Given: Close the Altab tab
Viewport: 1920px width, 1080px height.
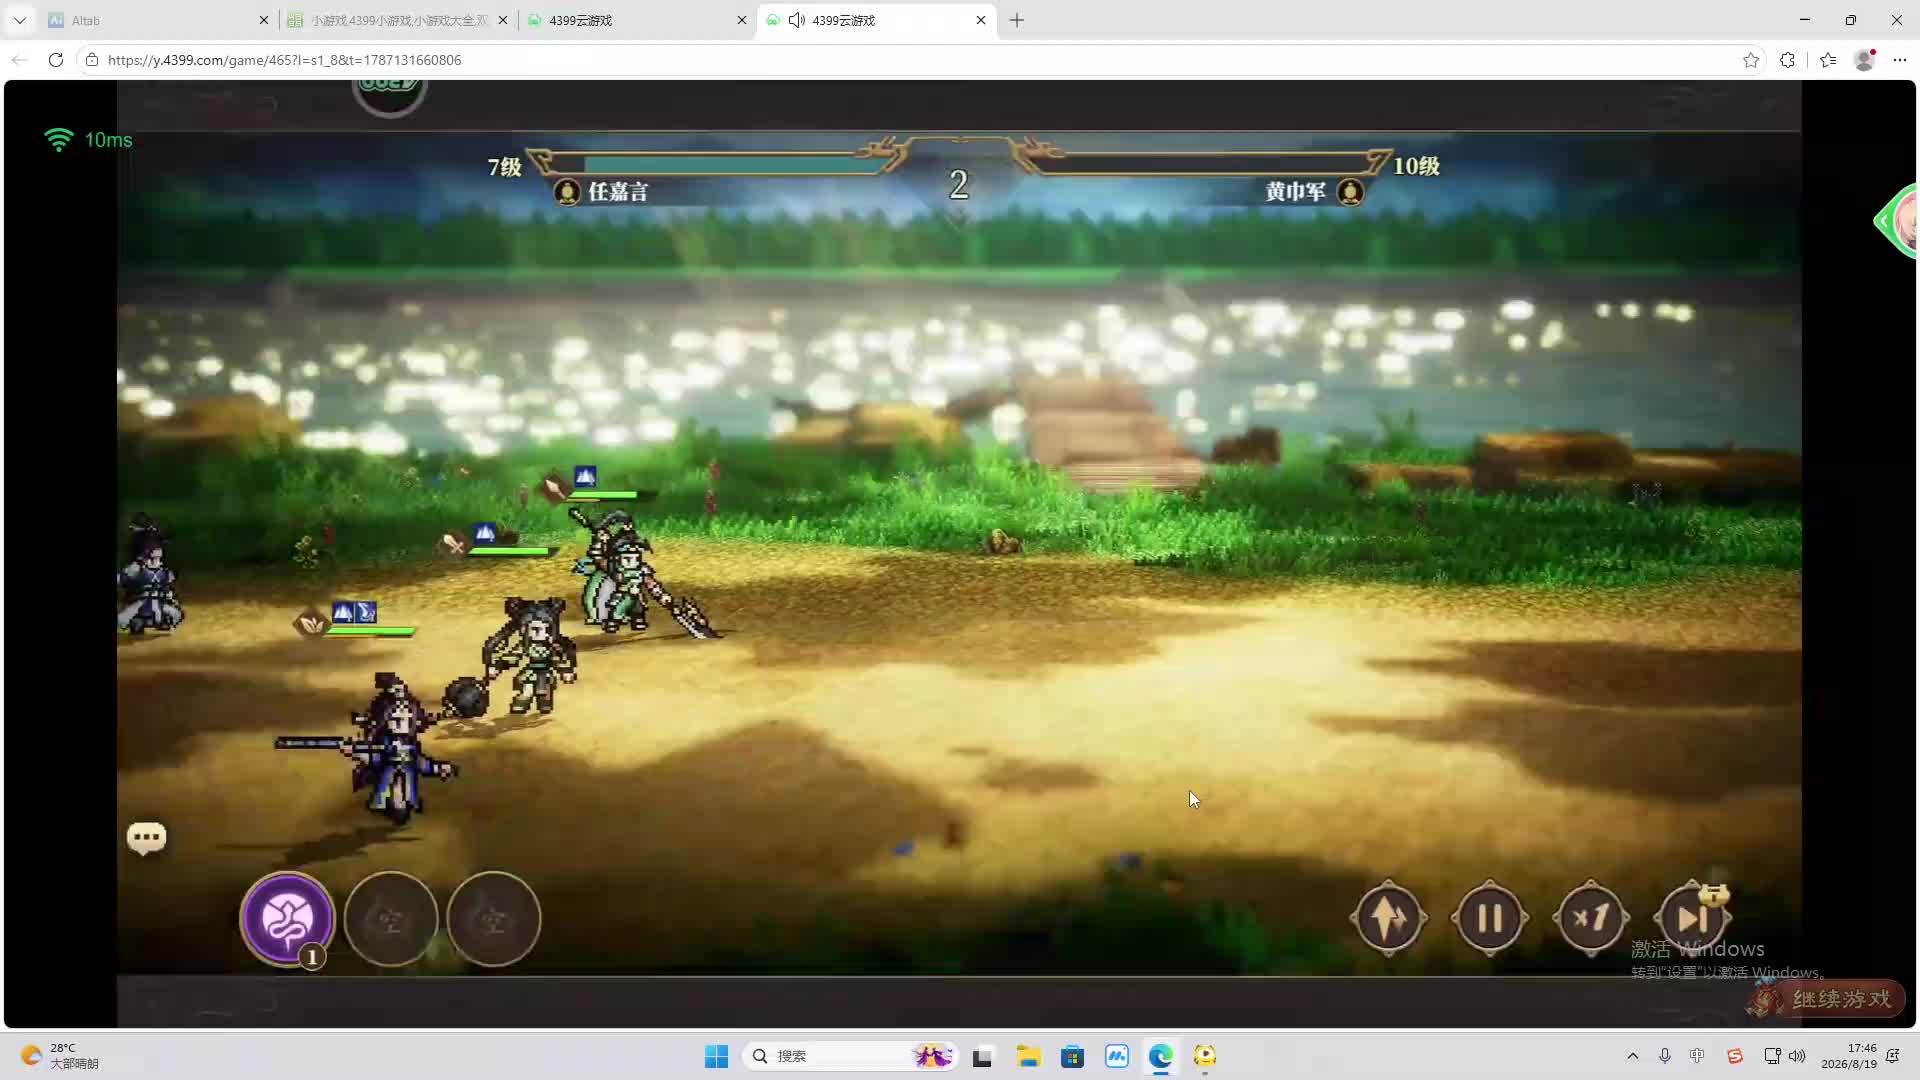Looking at the screenshot, I should click(x=264, y=20).
